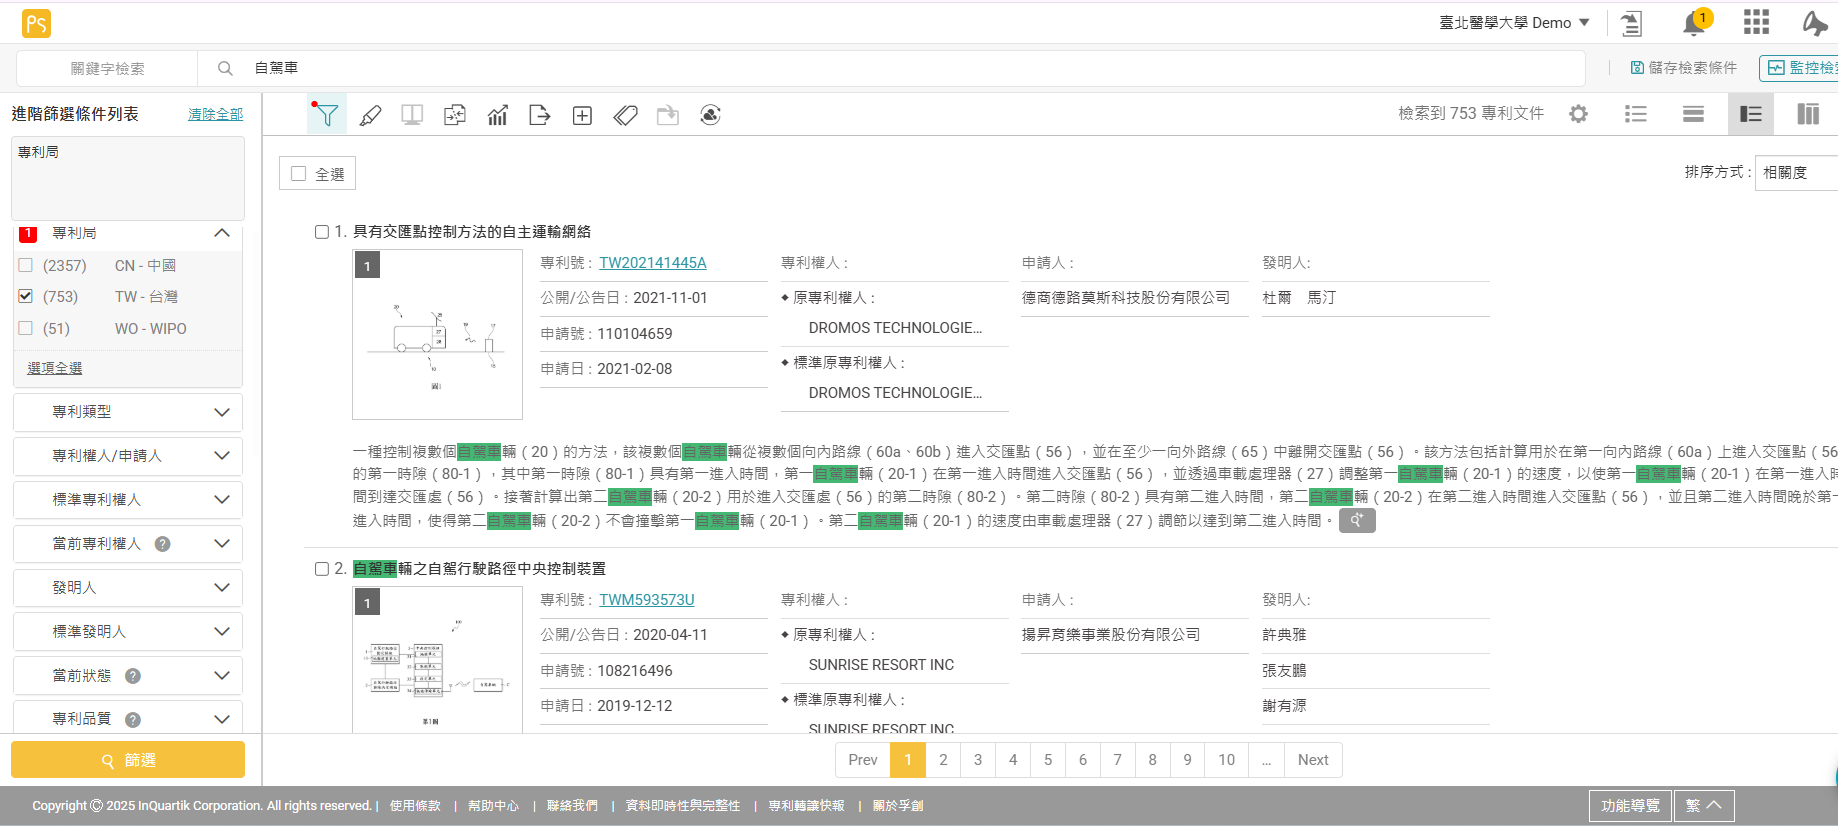Image resolution: width=1838 pixels, height=826 pixels.
Task: Check the CN - 中國 patent office checkbox
Action: (26, 265)
